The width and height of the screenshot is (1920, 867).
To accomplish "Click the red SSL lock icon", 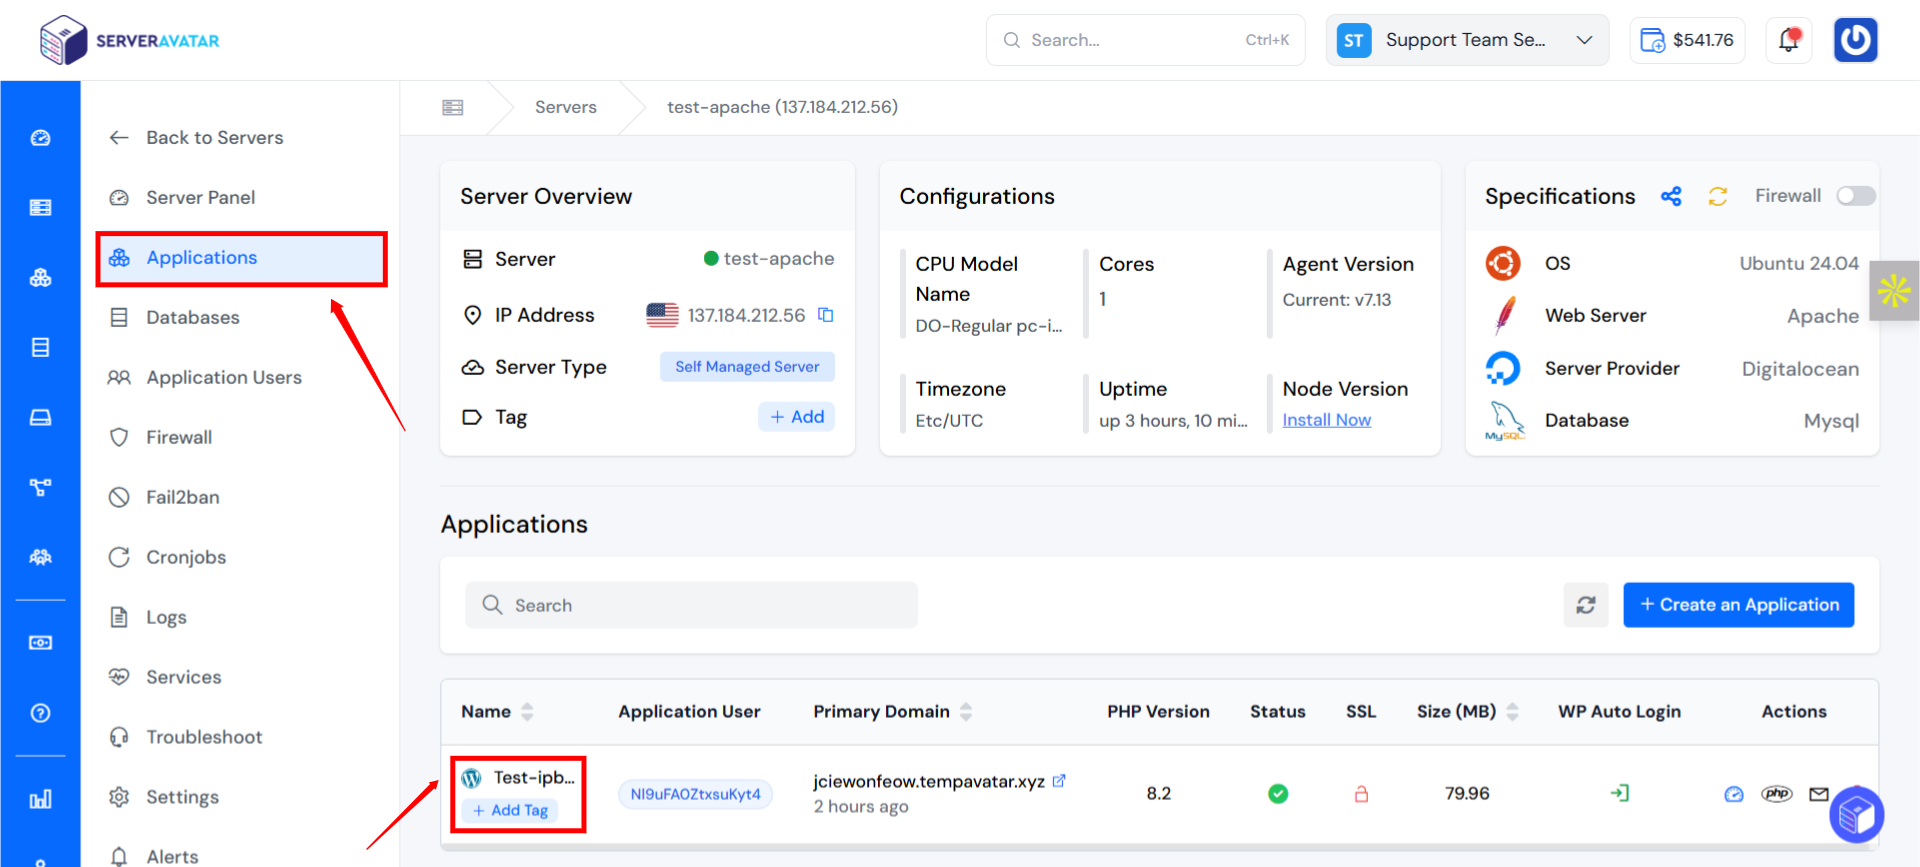I will [1361, 794].
